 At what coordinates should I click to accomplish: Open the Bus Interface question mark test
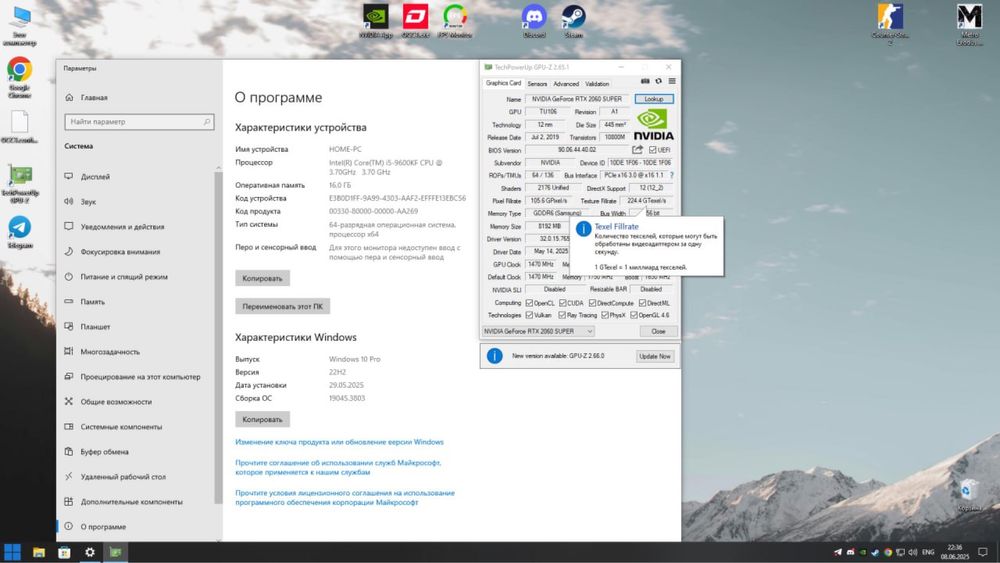point(672,175)
